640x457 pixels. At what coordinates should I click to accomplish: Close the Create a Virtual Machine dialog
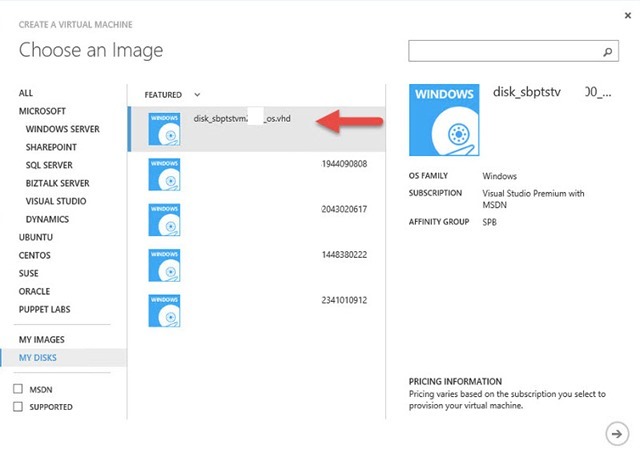(628, 16)
